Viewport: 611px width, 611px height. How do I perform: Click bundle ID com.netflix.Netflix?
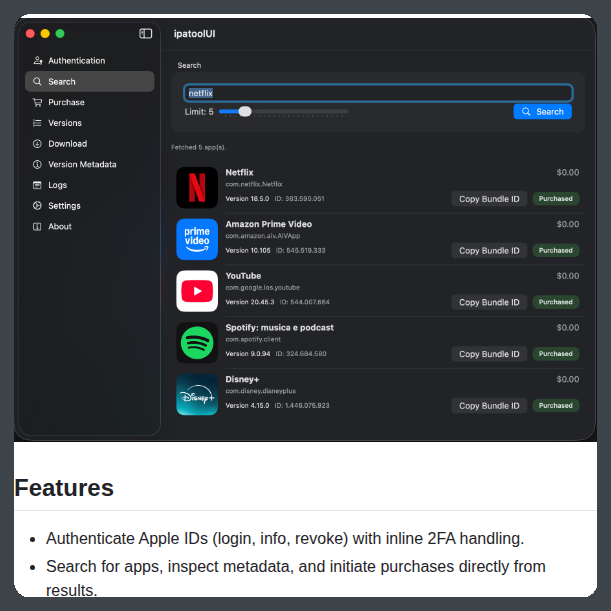tap(254, 184)
